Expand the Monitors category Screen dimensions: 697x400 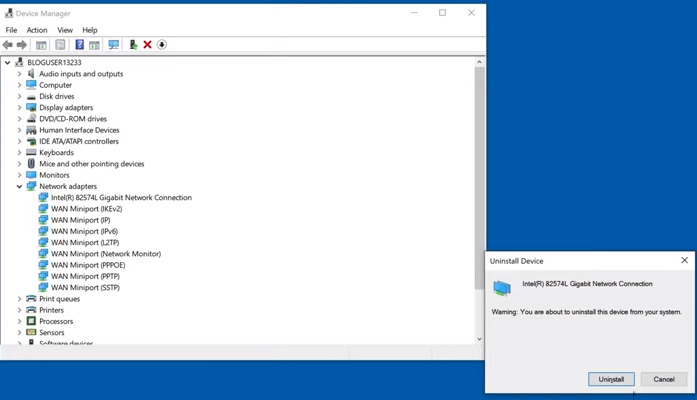[x=19, y=175]
